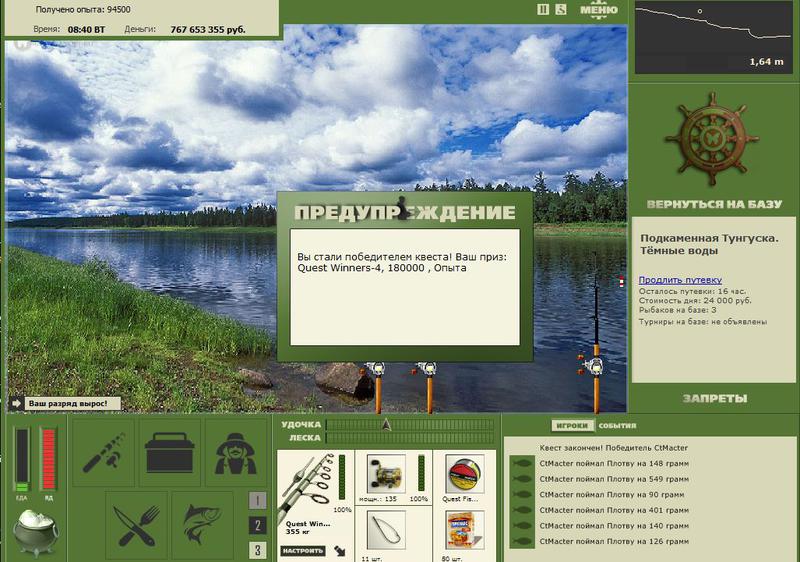Screen dimensions: 800x562
Task: Open the knife and fork food menu
Action: pos(137,526)
